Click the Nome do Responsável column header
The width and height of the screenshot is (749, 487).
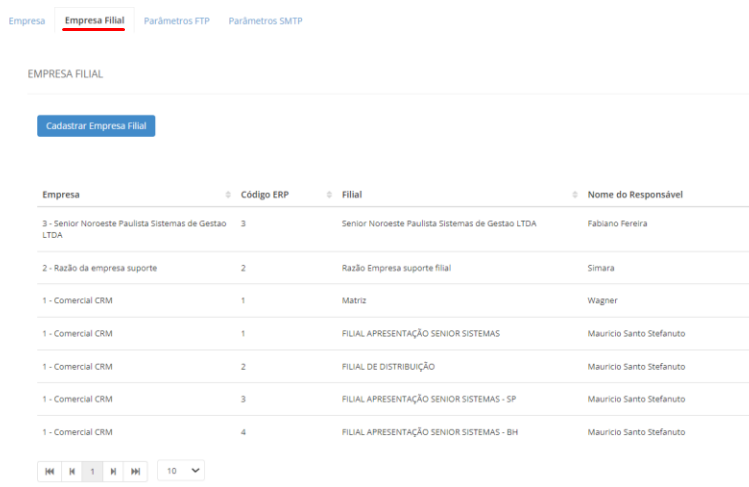[635, 194]
